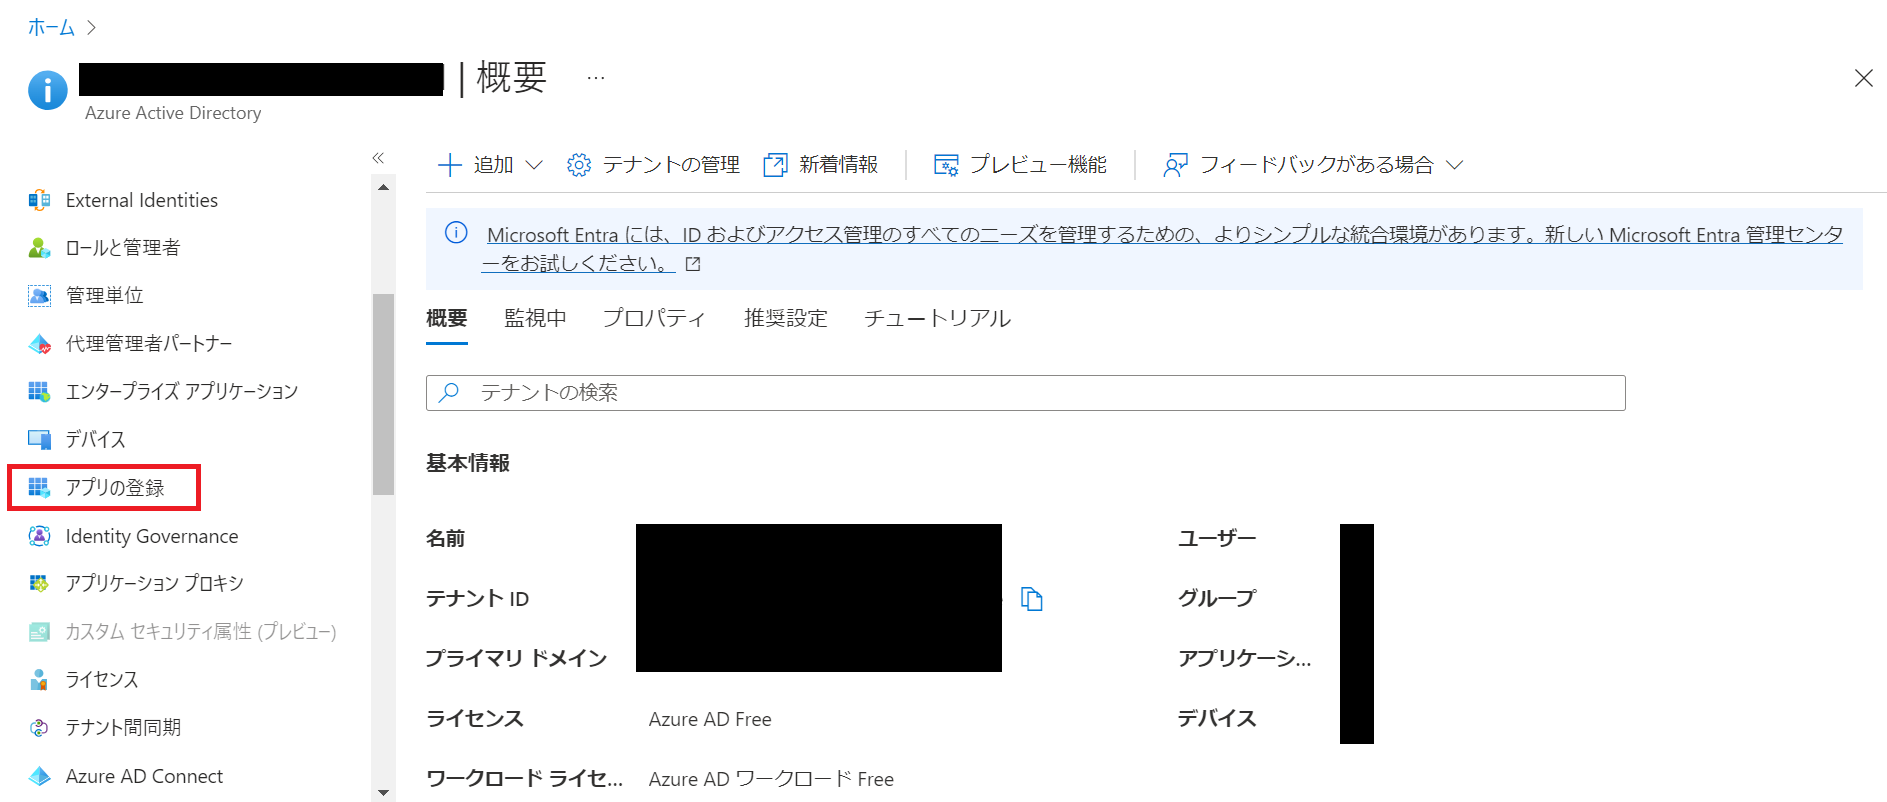Viewport: 1887px width, 802px height.
Task: Click the External Identities icon in sidebar
Action: (39, 200)
